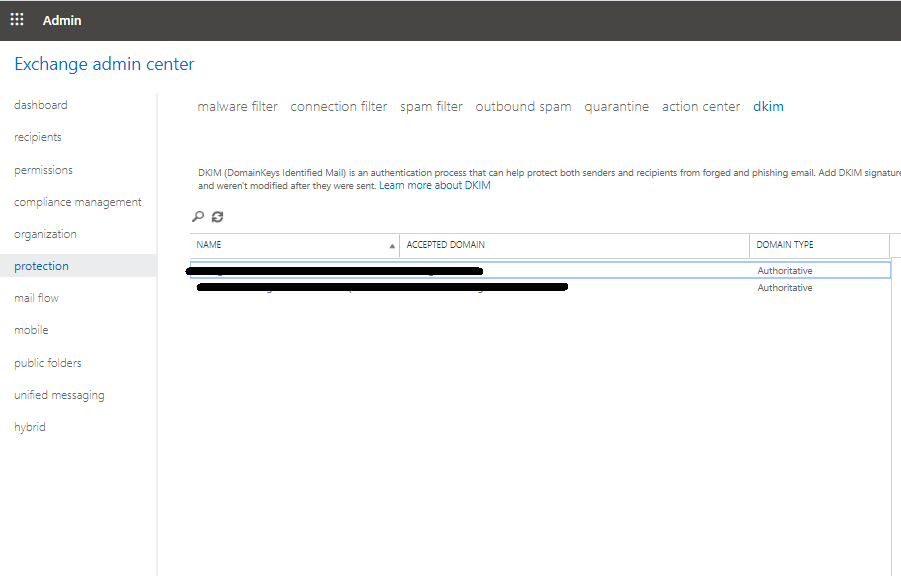Image resolution: width=901 pixels, height=576 pixels.
Task: Click the search magnifier icon above the table
Action: (198, 217)
